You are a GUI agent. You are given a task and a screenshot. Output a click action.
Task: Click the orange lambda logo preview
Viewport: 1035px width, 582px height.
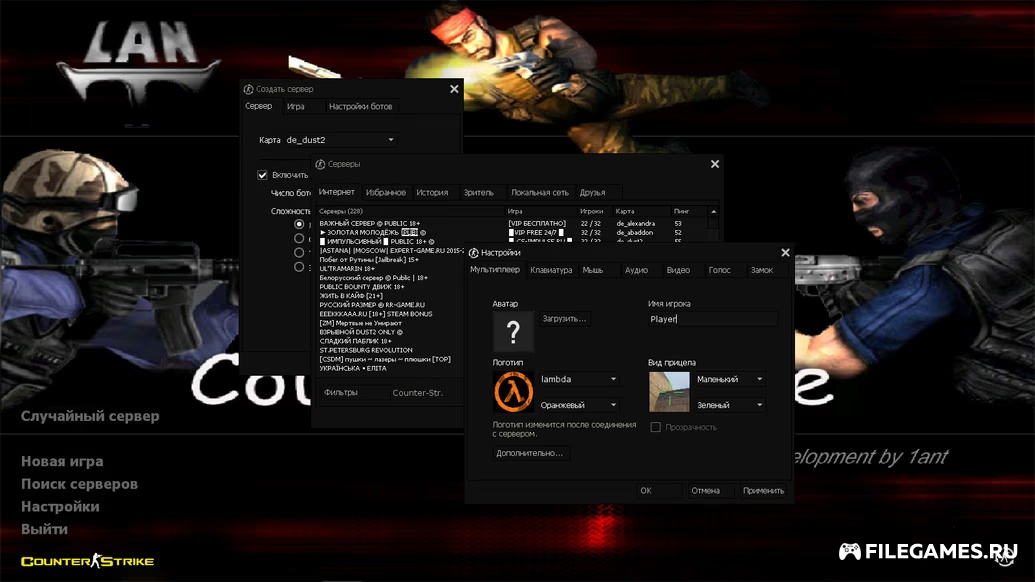[x=513, y=392]
